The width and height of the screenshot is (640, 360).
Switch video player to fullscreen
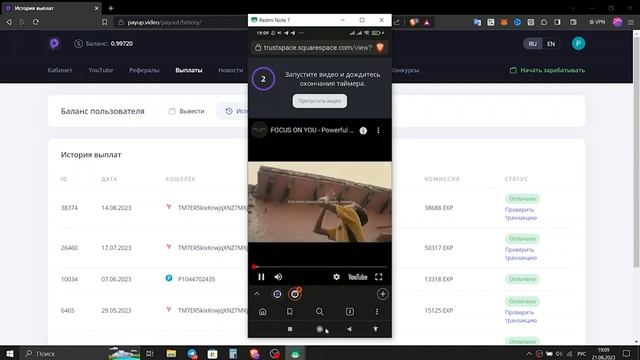coord(379,277)
